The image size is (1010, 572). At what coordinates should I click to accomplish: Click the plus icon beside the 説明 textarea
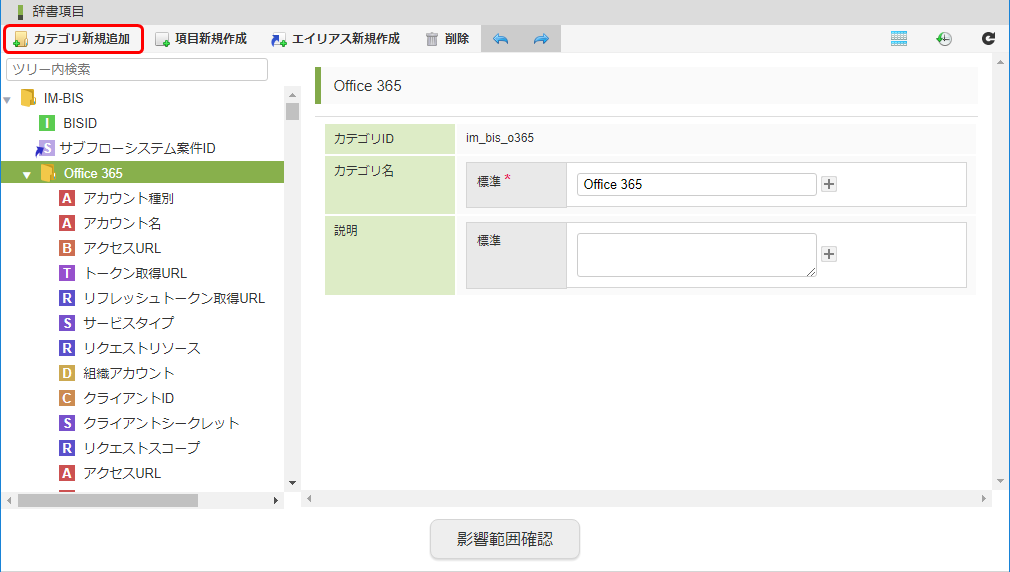click(829, 254)
